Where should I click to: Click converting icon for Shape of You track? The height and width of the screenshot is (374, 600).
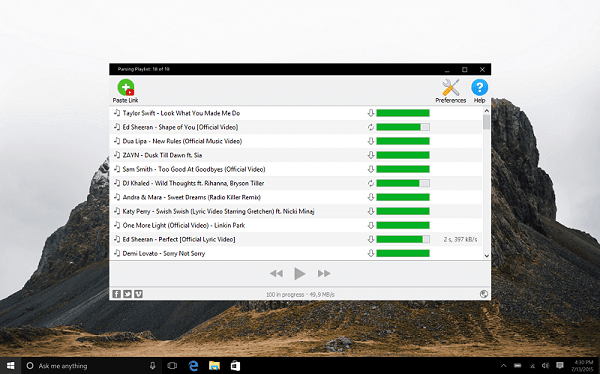tap(370, 127)
